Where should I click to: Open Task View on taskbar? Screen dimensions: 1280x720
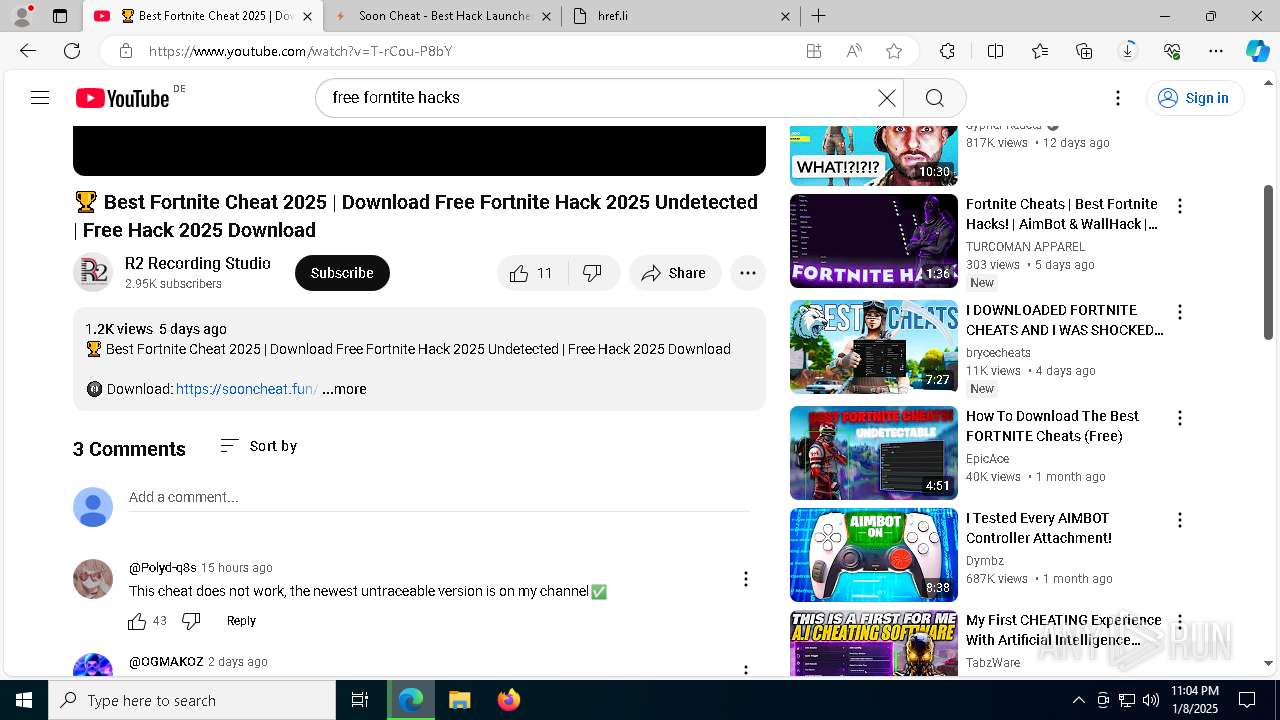[x=360, y=700]
